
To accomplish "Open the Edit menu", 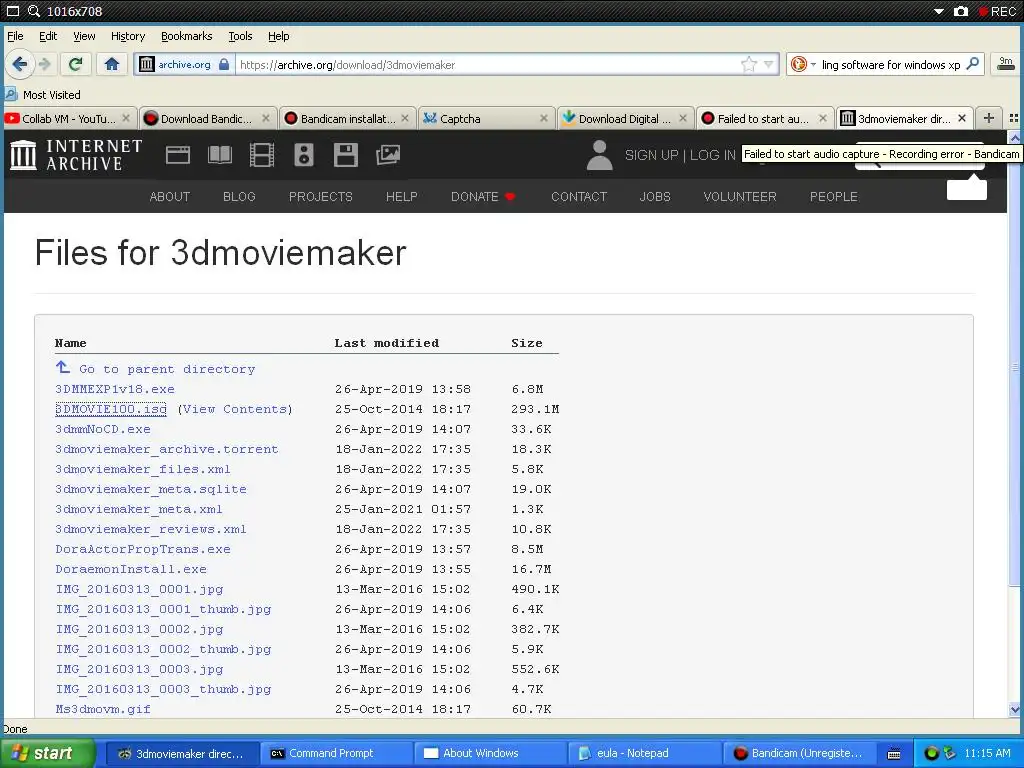I will click(x=48, y=36).
